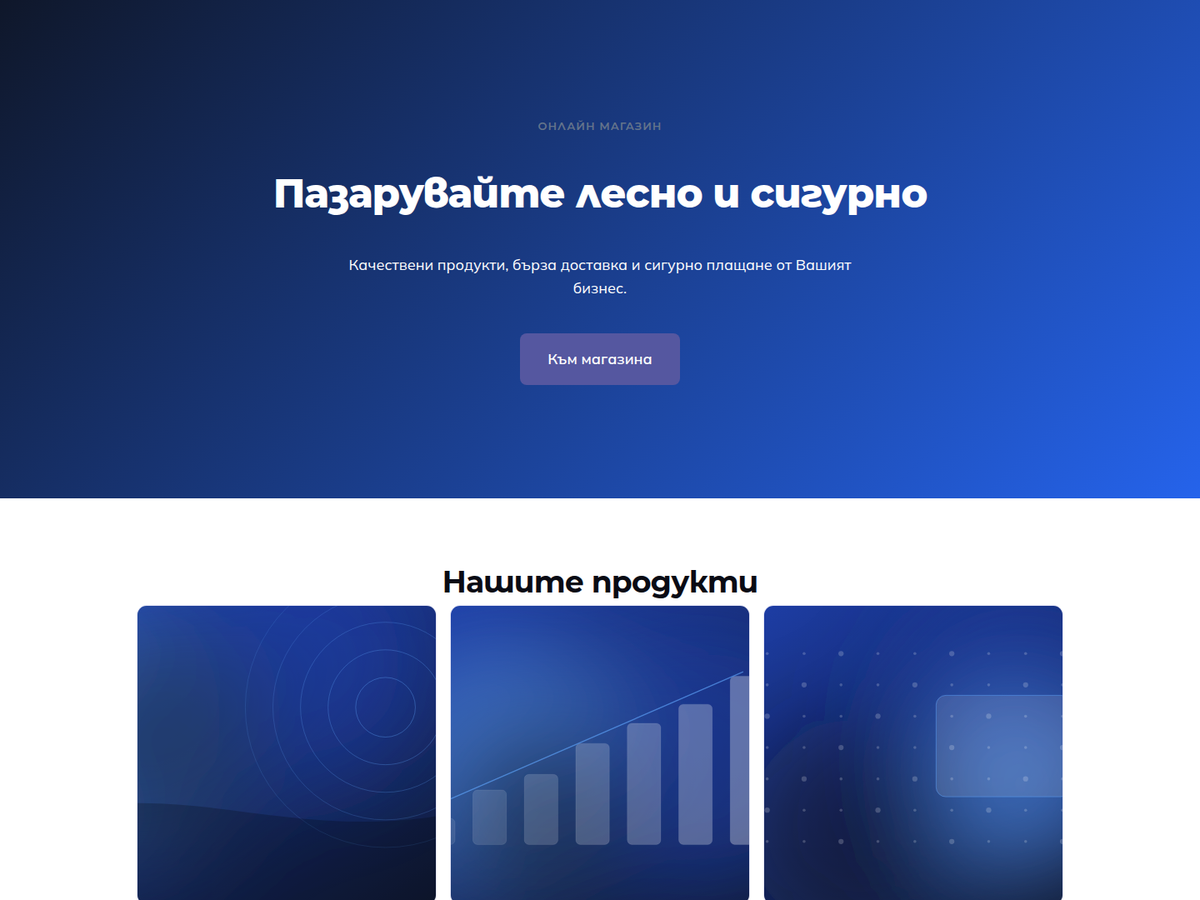Click the shortest full bar in the chart card
This screenshot has height=900, width=1200.
[489, 817]
